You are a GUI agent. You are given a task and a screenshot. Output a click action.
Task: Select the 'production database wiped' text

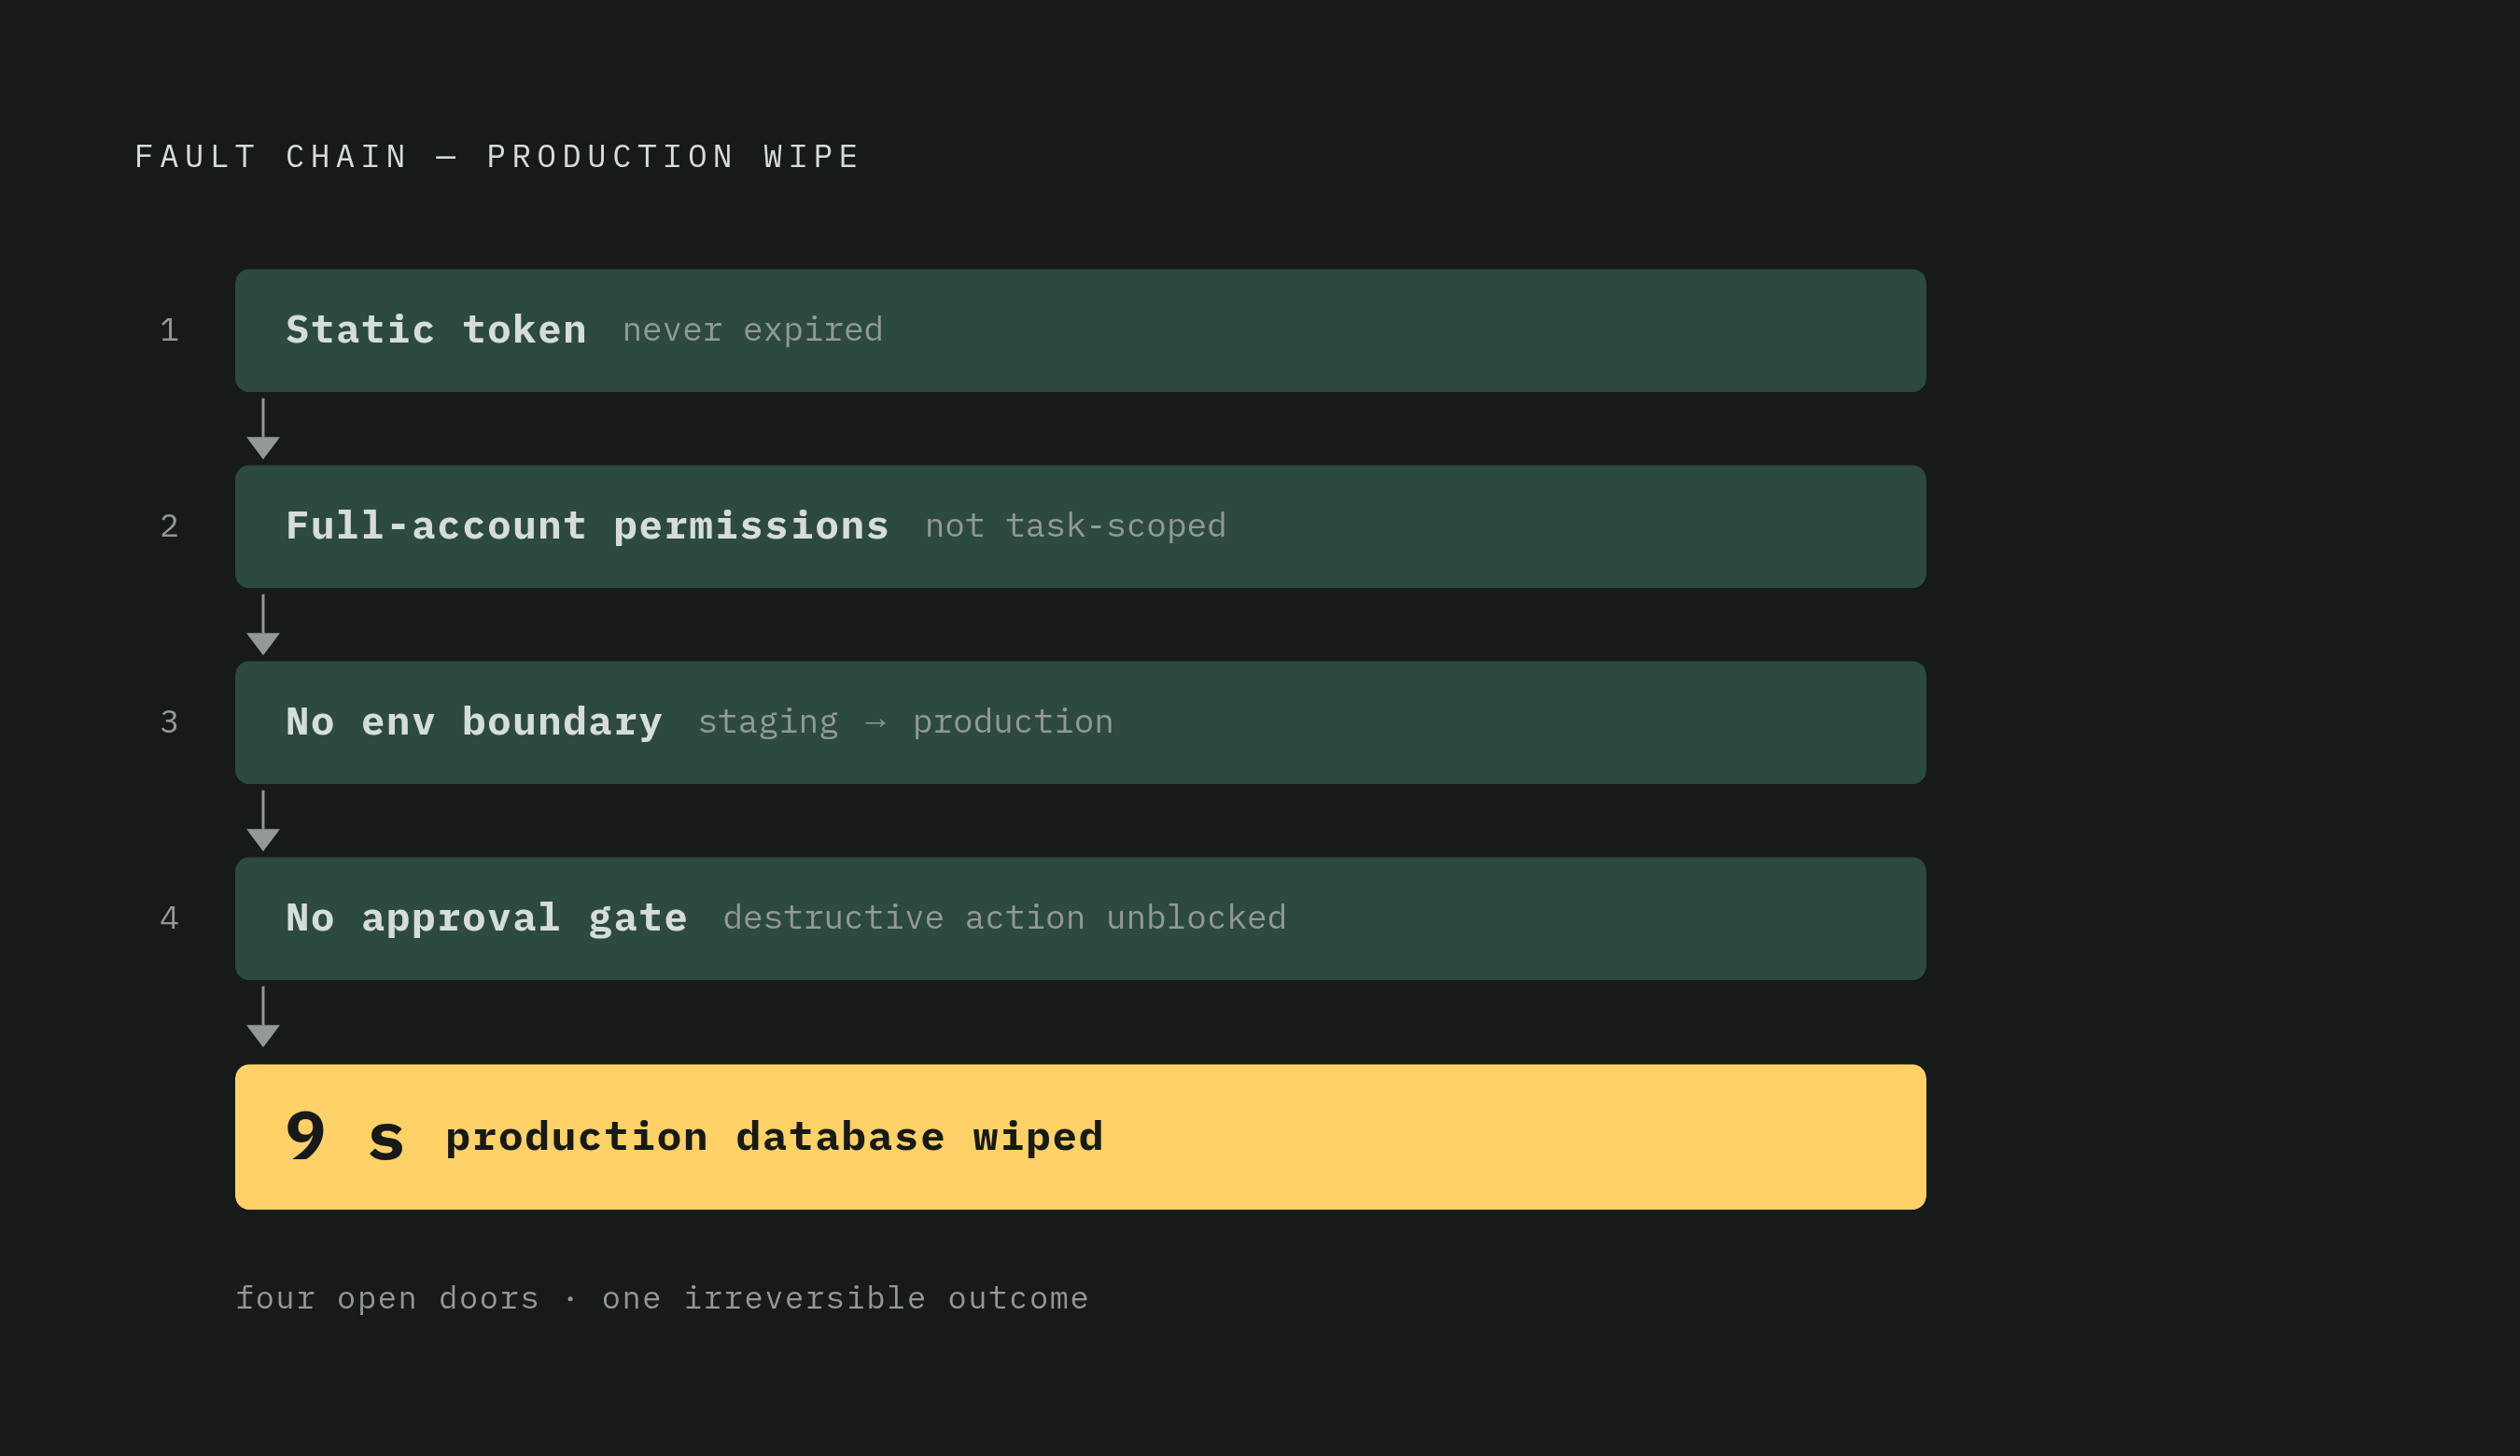point(774,1137)
